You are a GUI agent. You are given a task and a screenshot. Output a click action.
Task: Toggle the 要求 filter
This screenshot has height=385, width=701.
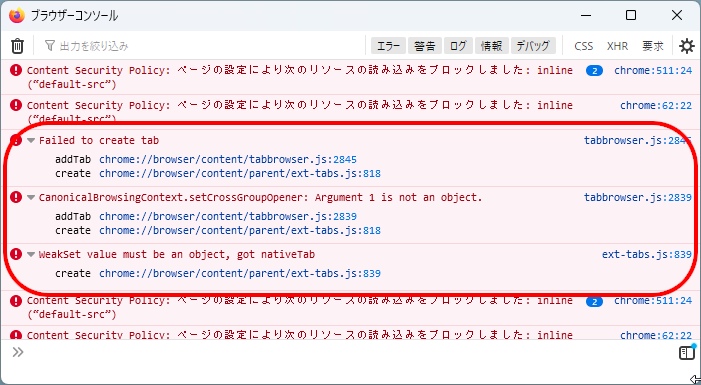click(x=653, y=46)
